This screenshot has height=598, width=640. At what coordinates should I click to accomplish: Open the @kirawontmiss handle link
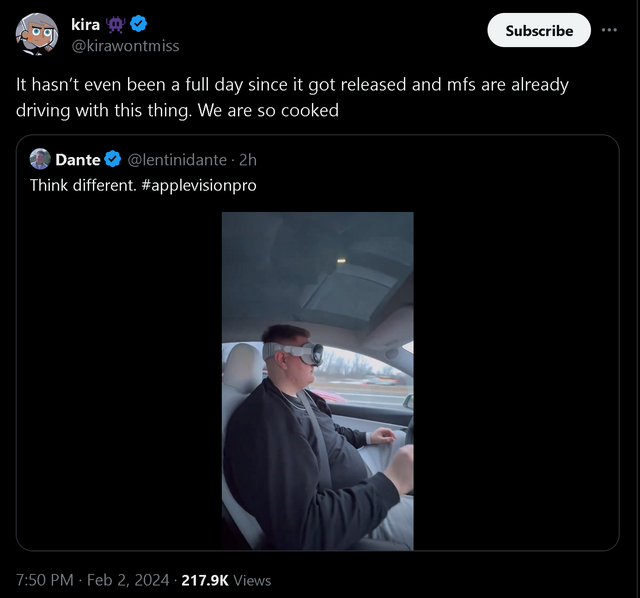(125, 46)
